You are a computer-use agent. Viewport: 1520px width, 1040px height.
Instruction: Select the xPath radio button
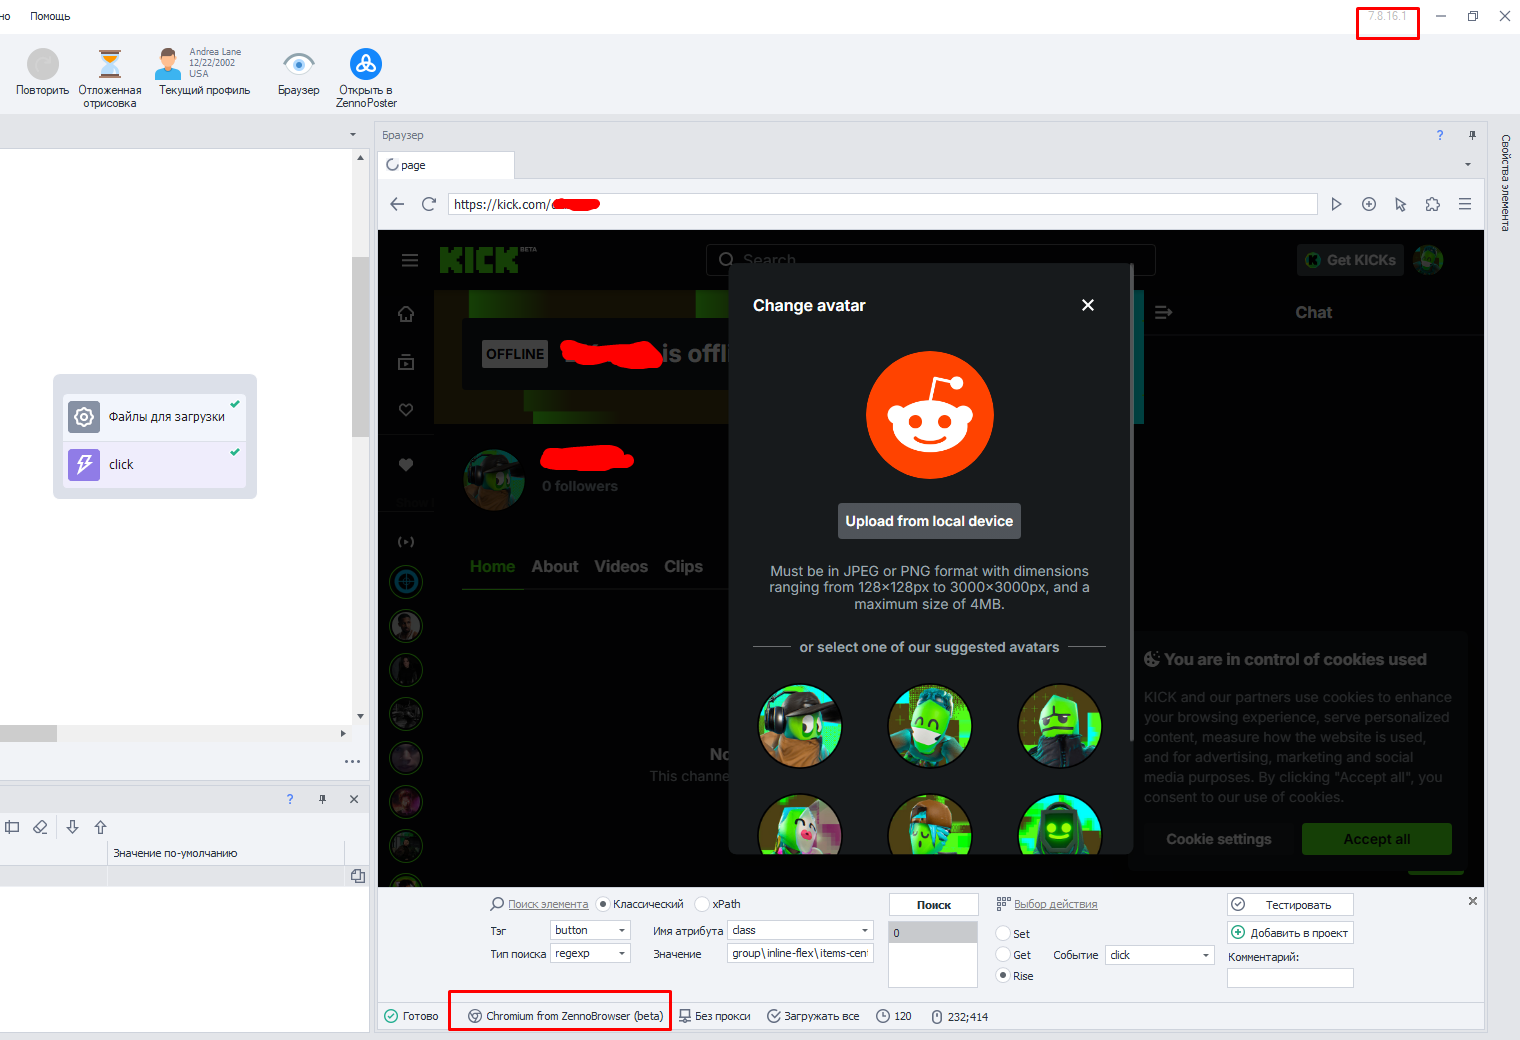pyautogui.click(x=702, y=904)
